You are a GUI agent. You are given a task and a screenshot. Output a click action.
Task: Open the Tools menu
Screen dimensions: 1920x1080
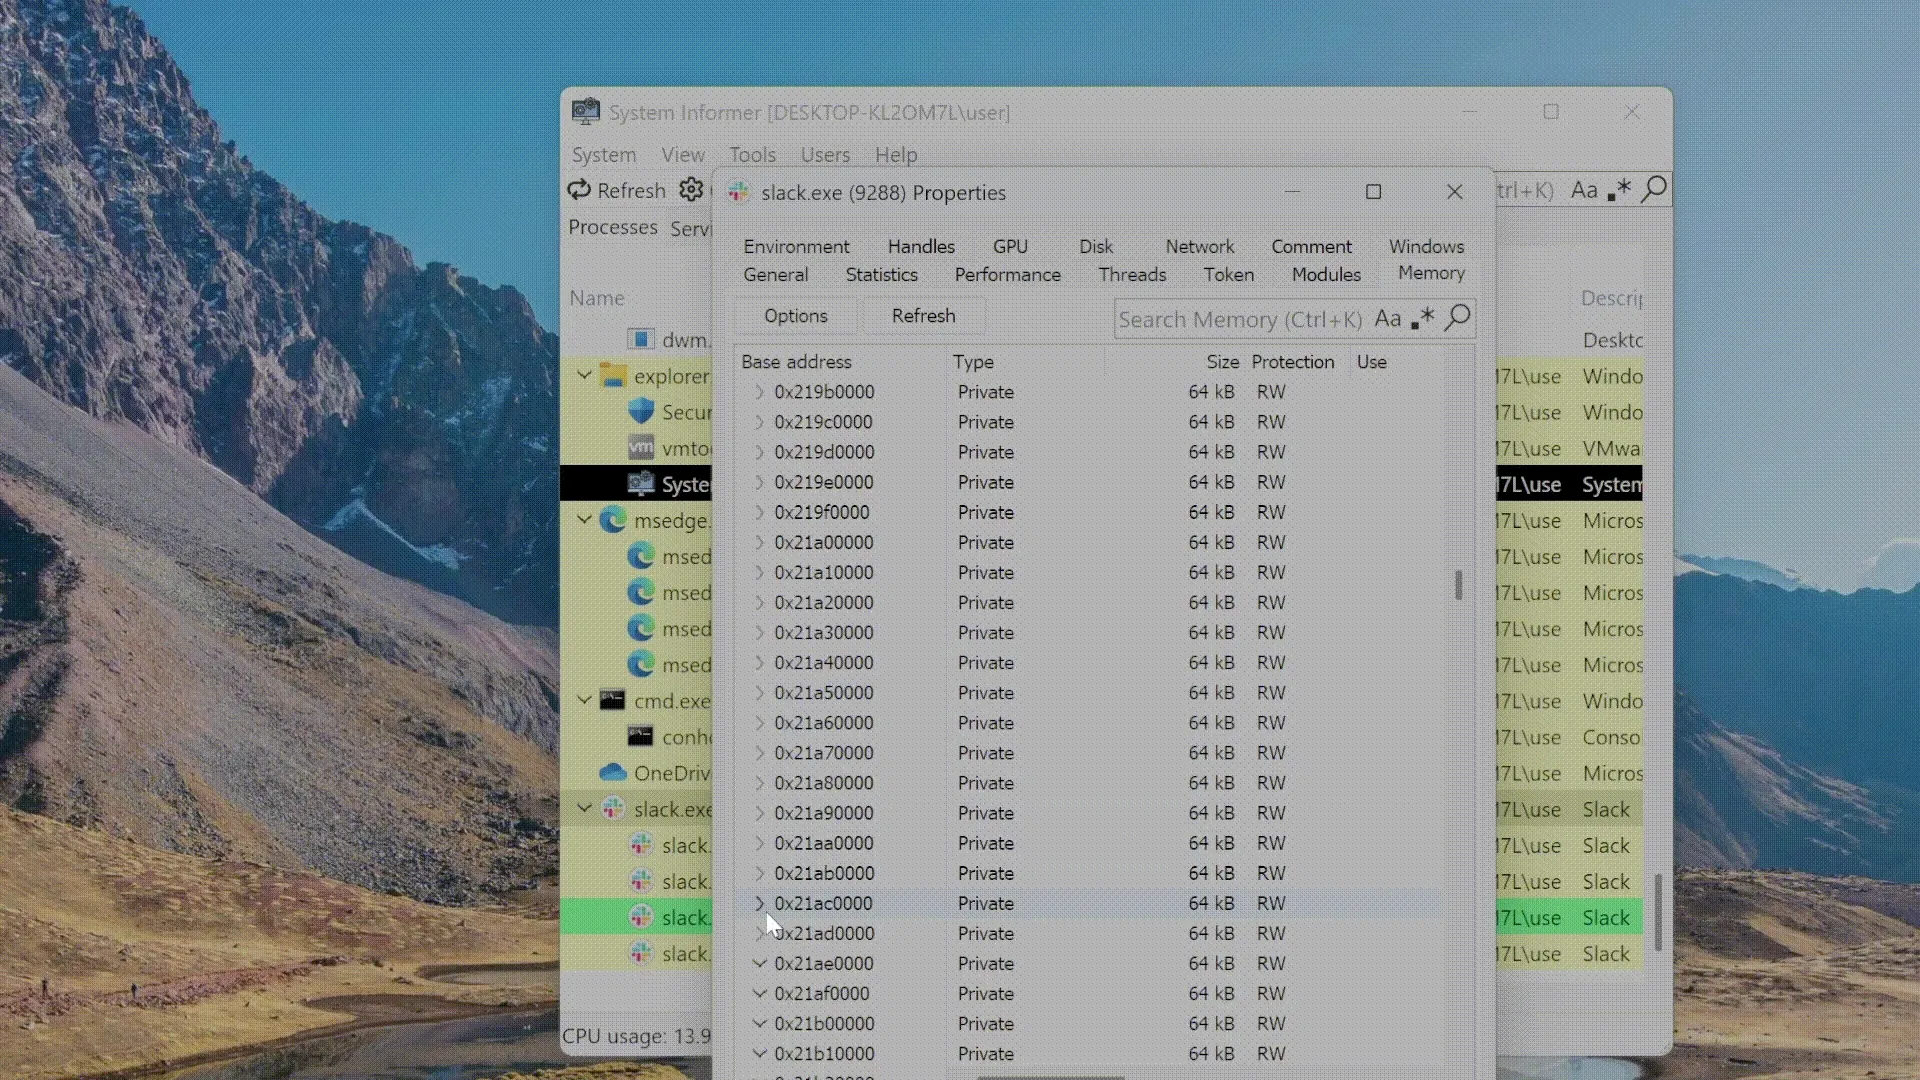coord(752,155)
